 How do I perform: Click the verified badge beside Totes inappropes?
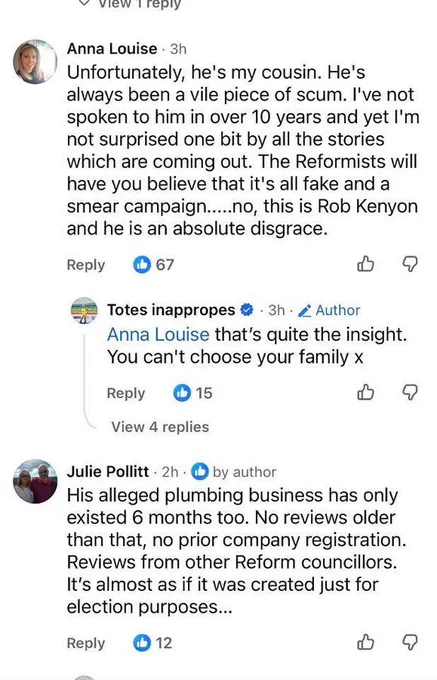point(247,310)
